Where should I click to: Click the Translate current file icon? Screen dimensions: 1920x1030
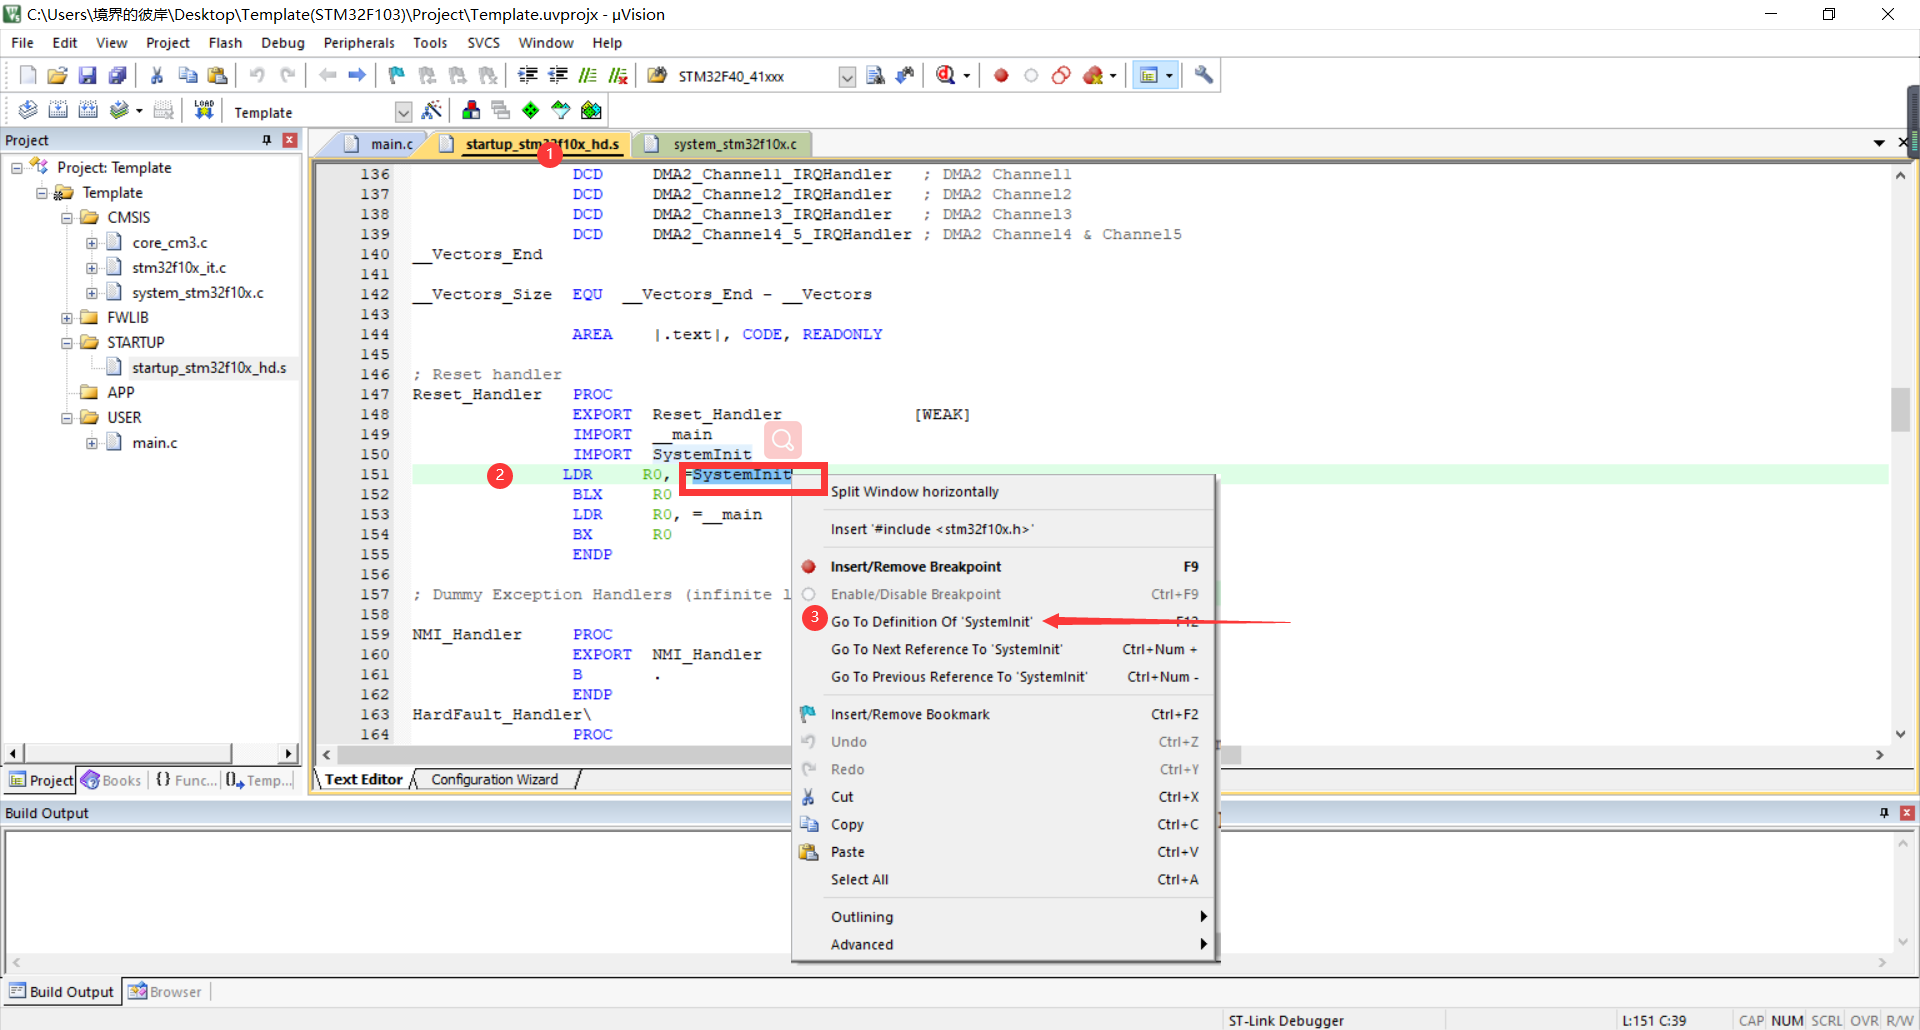coord(28,110)
